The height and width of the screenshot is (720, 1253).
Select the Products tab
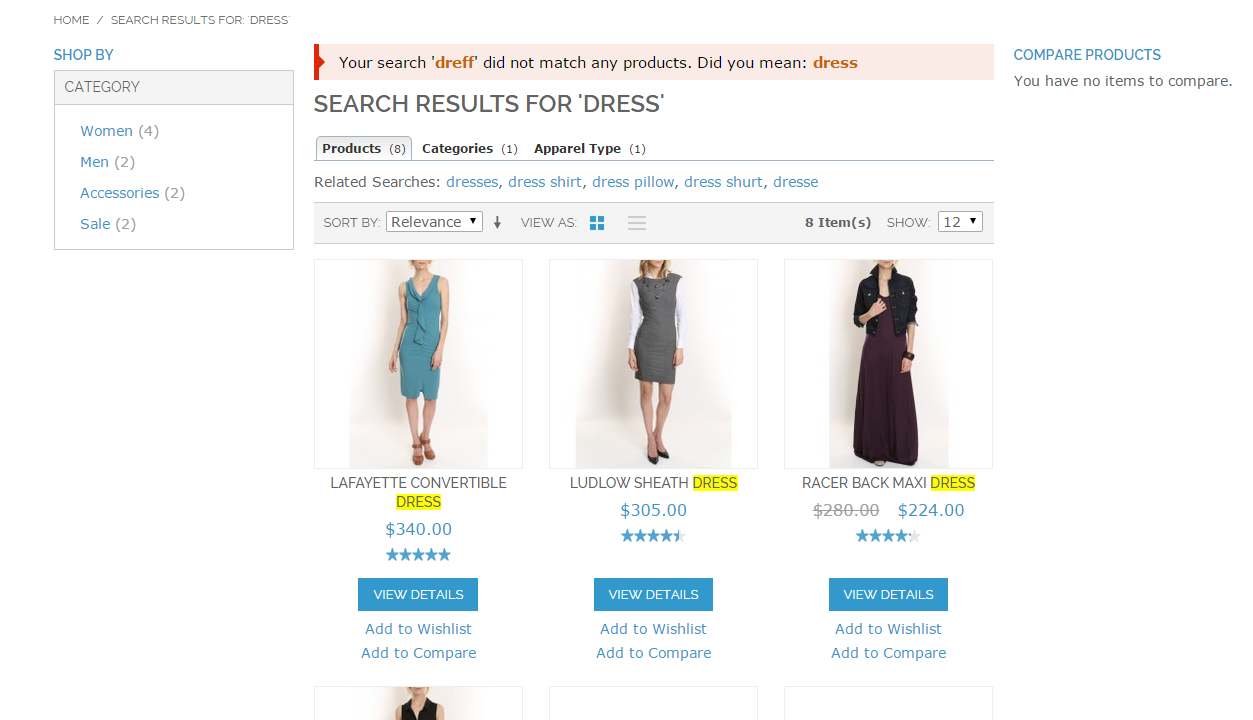click(364, 148)
